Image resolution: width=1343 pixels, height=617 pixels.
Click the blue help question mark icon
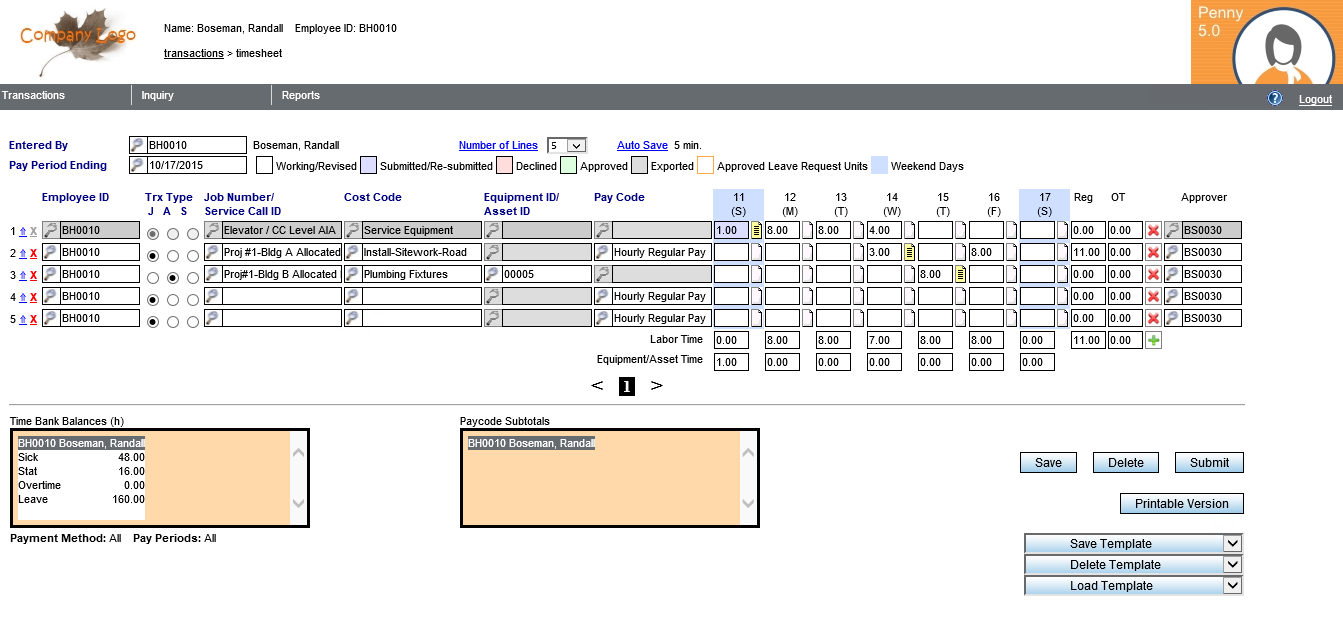pyautogui.click(x=1275, y=98)
